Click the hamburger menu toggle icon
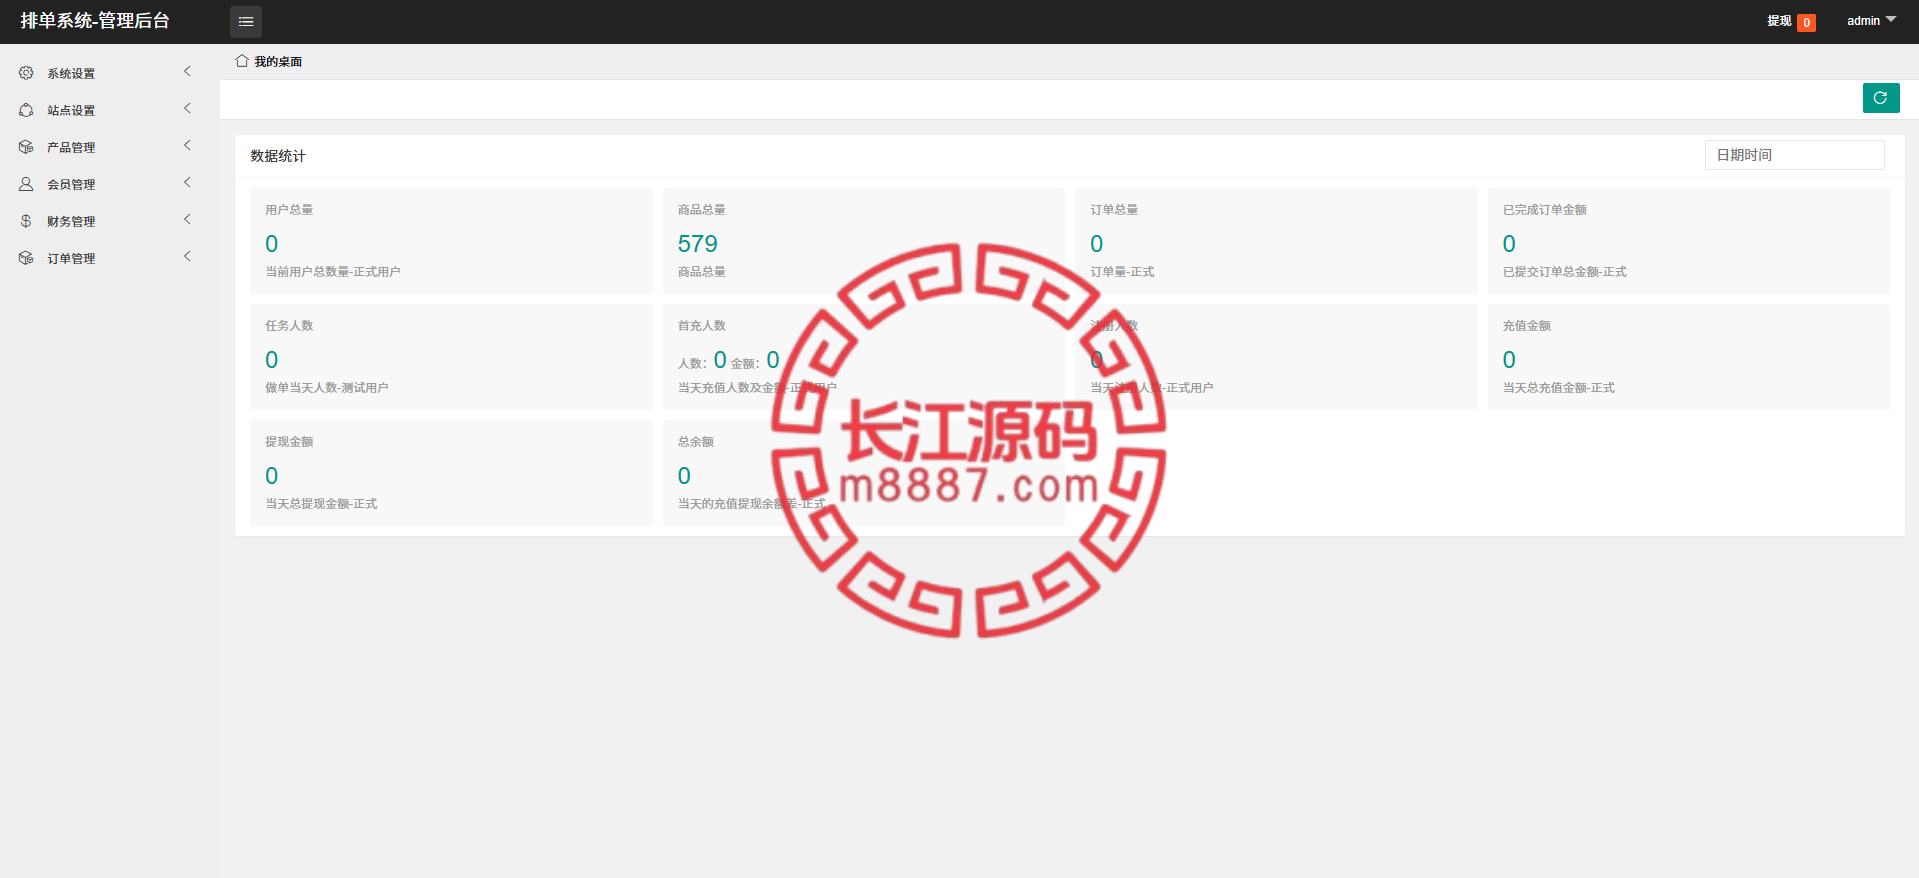Viewport: 1919px width, 878px height. coord(246,21)
